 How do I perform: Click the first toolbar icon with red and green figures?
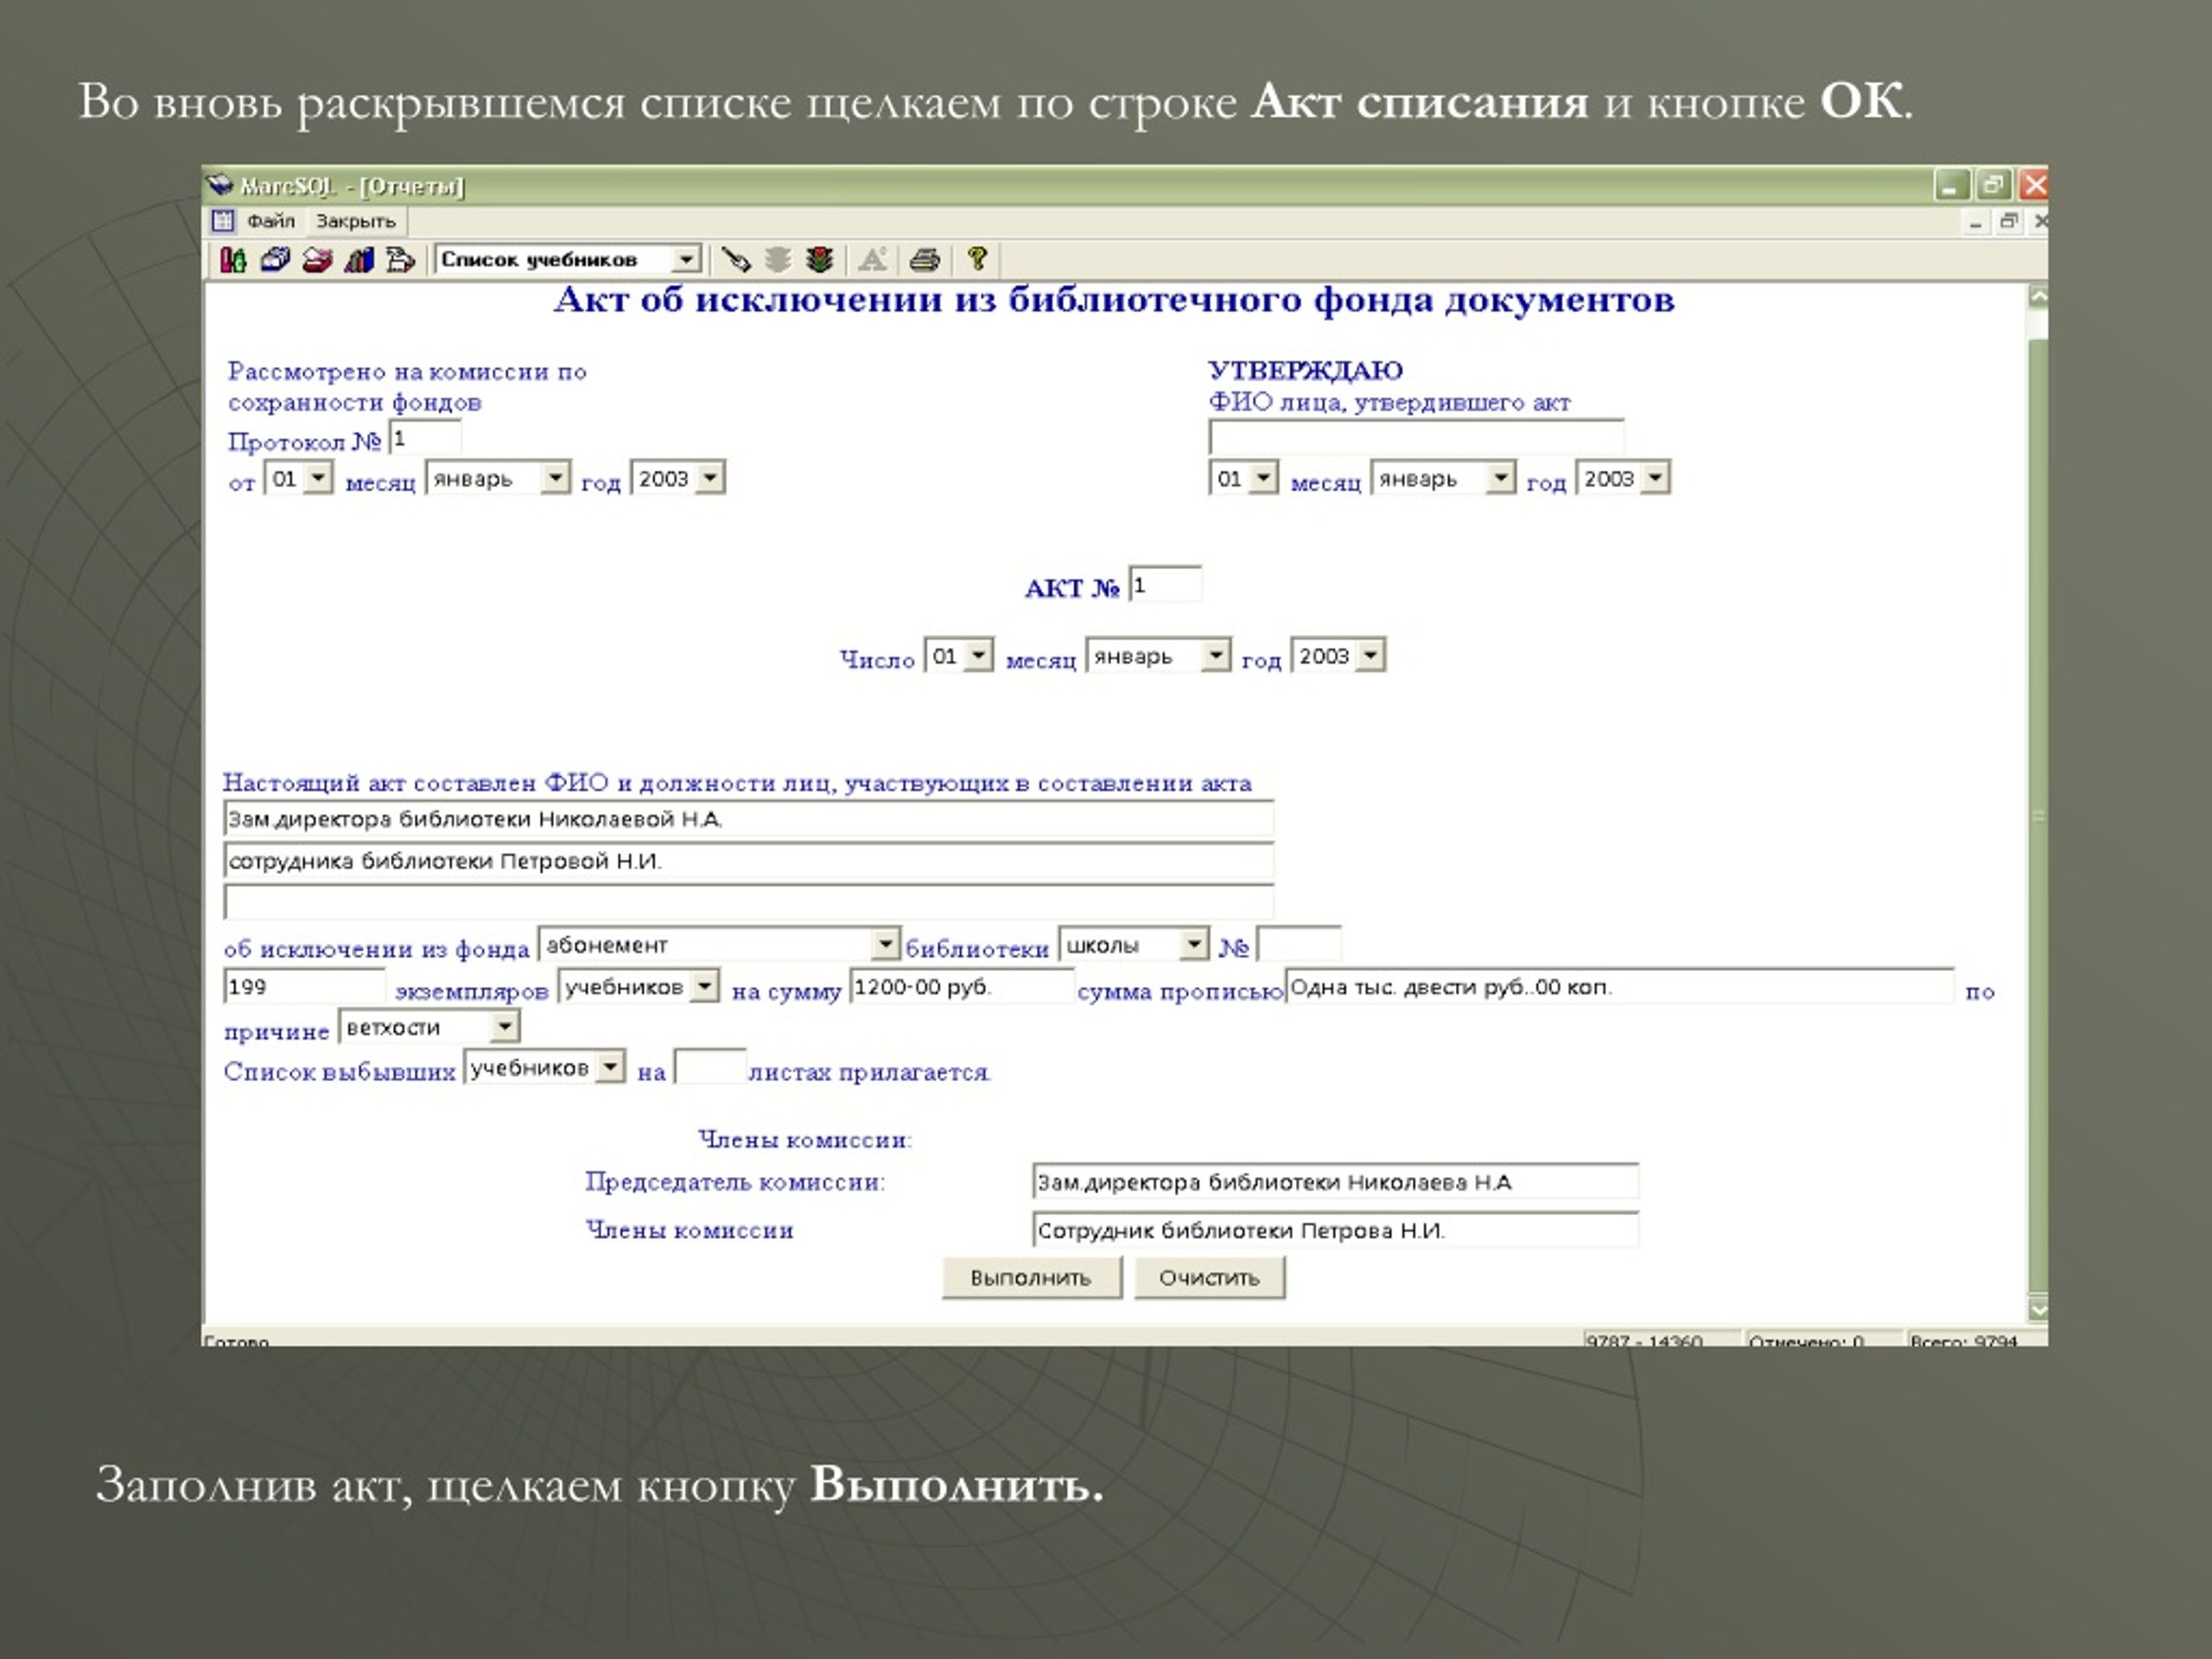tap(233, 260)
